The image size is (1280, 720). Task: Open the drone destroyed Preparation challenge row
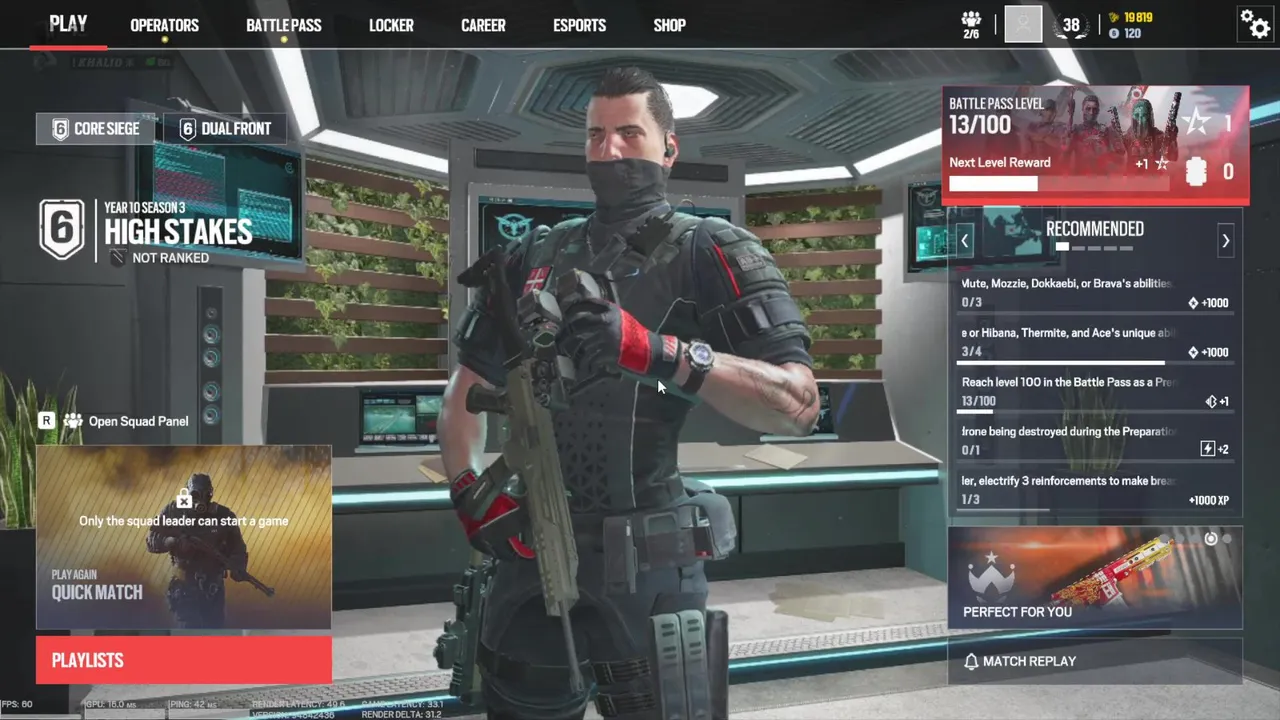pyautogui.click(x=1095, y=441)
